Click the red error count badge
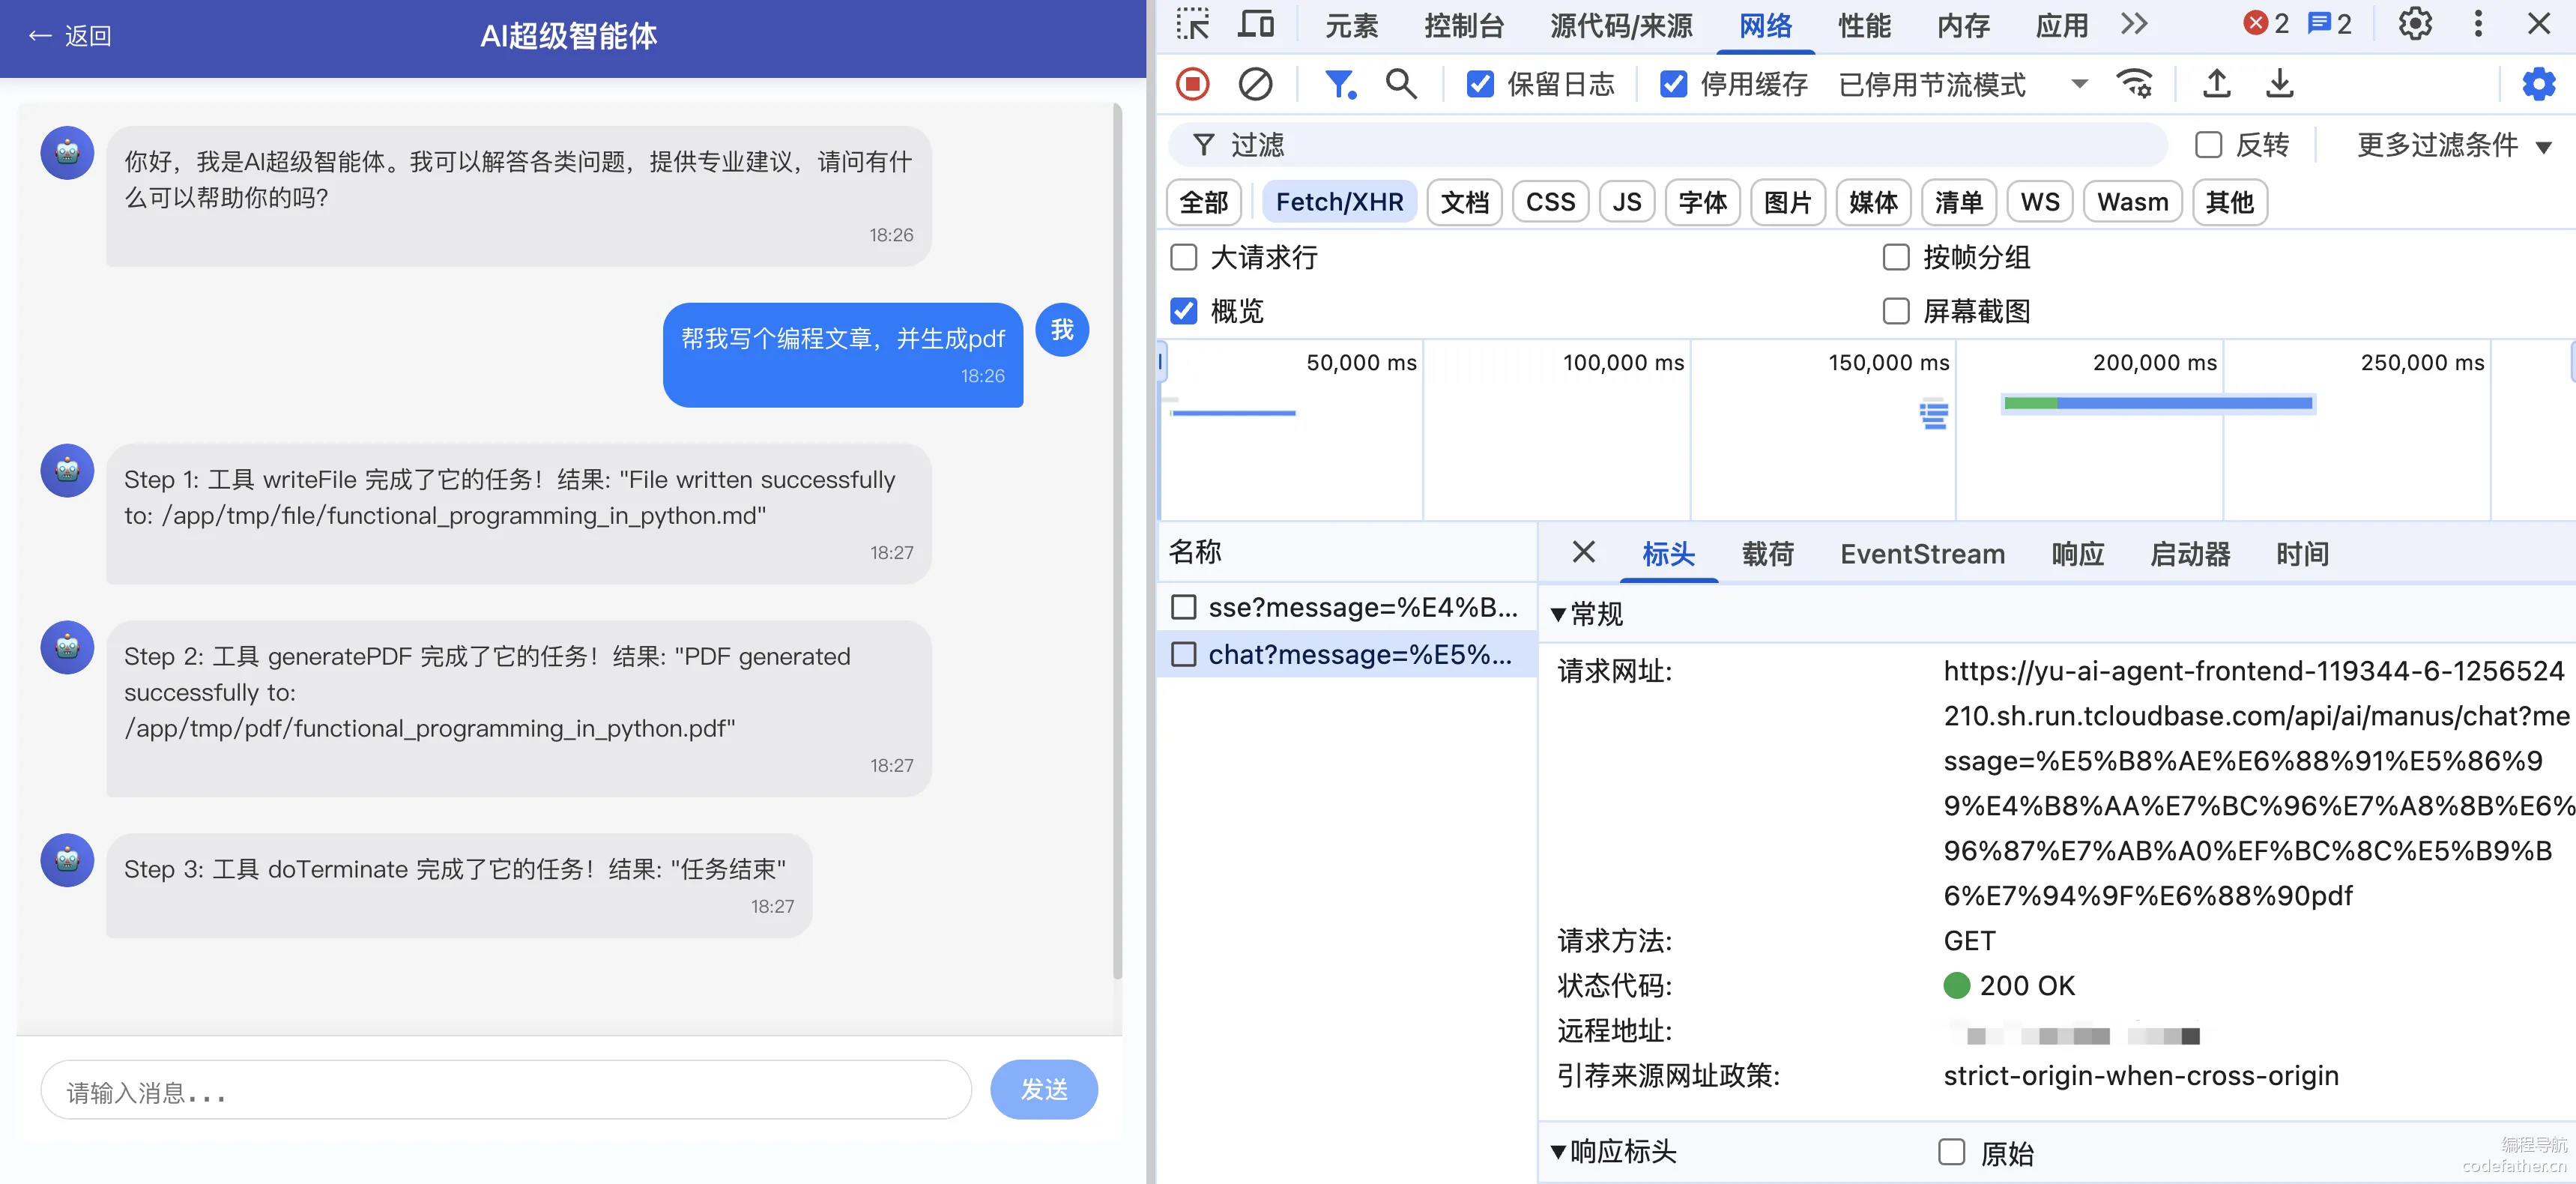Image resolution: width=2576 pixels, height=1184 pixels. point(2266,24)
